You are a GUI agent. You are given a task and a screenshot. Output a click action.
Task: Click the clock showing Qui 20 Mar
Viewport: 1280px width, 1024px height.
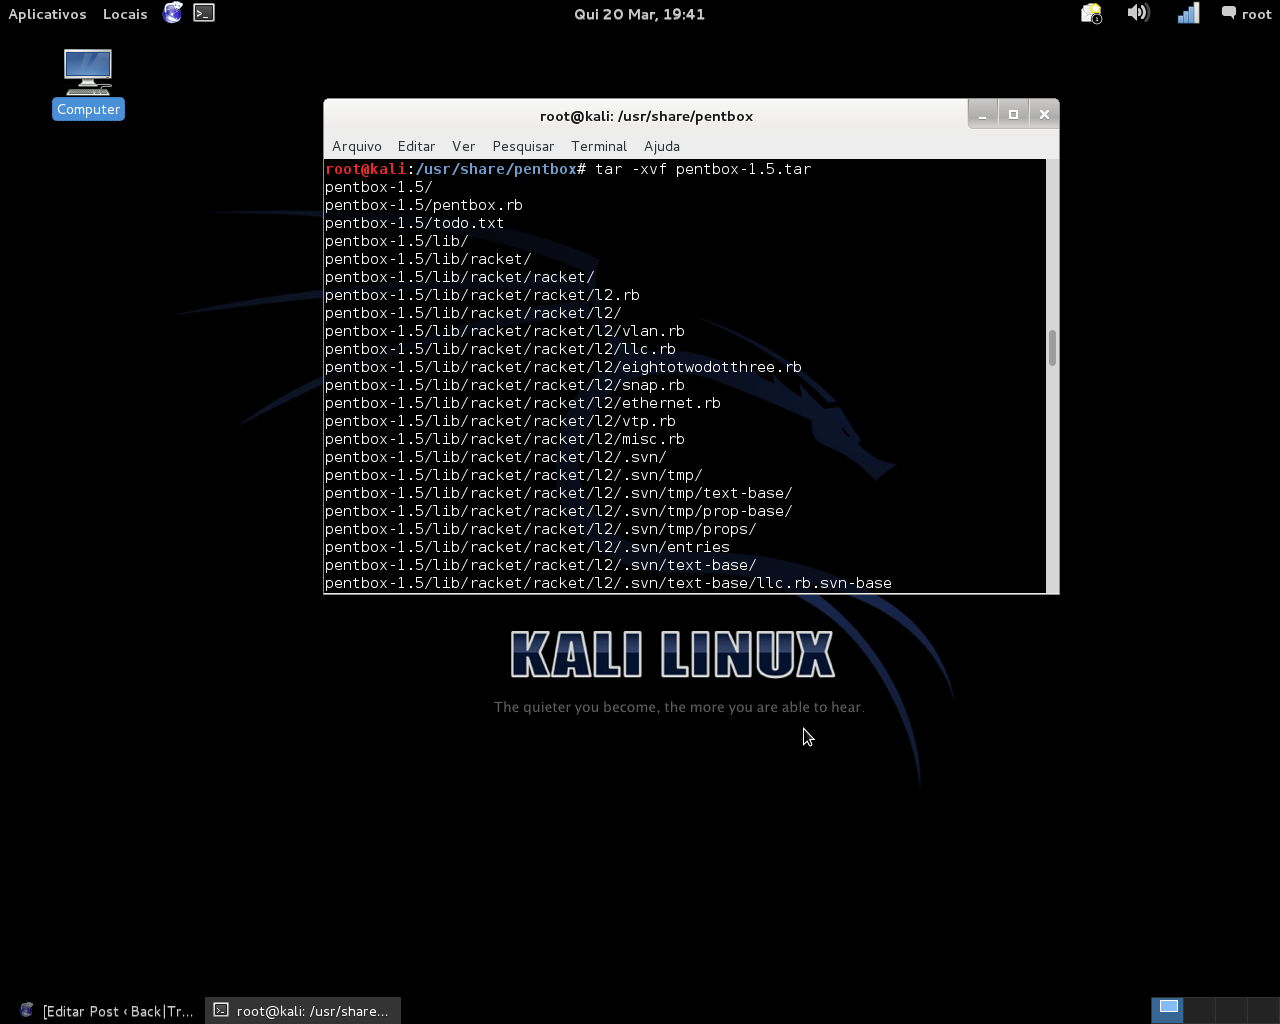click(x=639, y=14)
